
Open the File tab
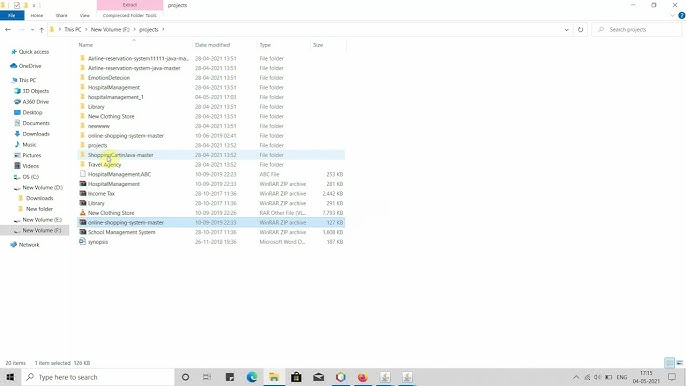(12, 15)
